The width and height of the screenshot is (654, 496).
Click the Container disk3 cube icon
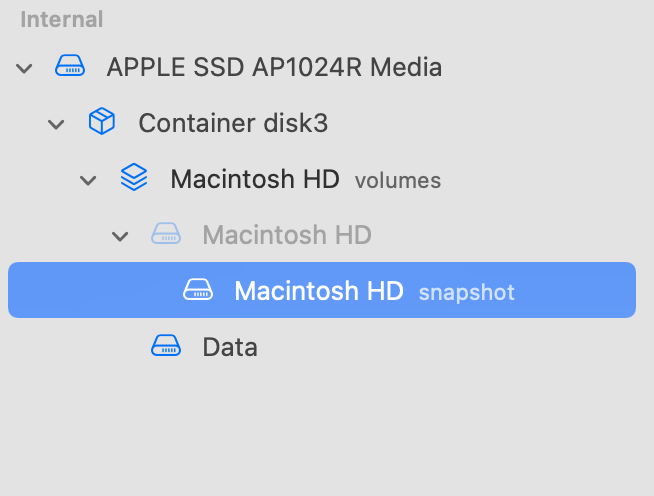[102, 123]
